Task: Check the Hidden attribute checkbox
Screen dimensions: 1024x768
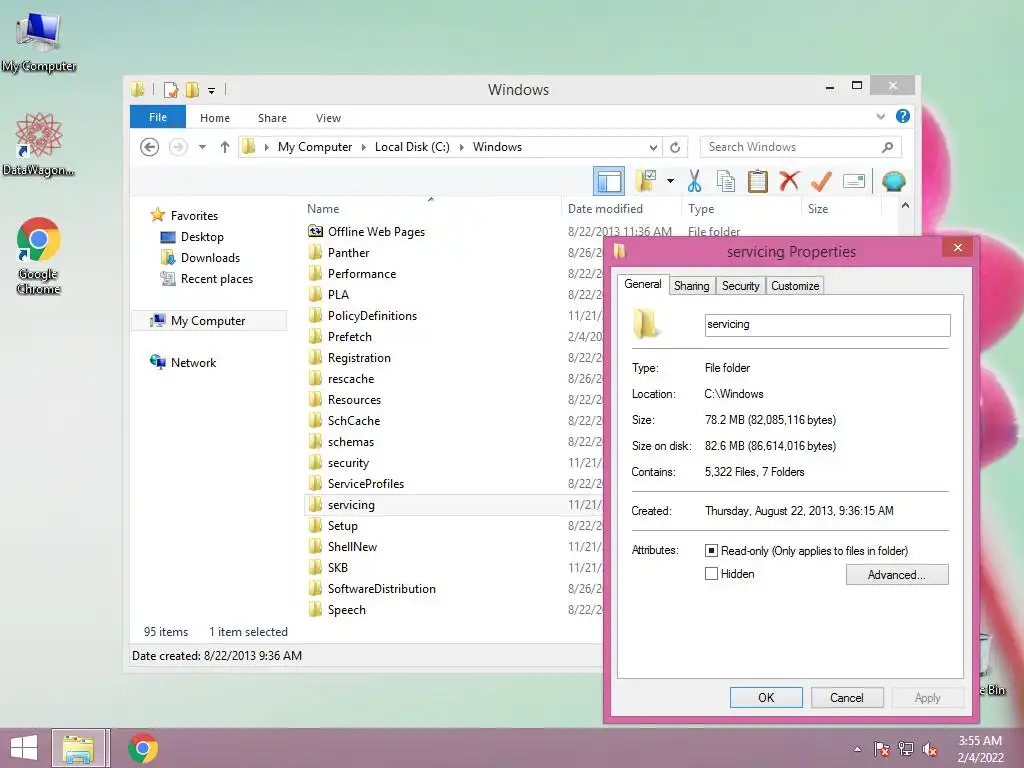Action: (x=711, y=573)
